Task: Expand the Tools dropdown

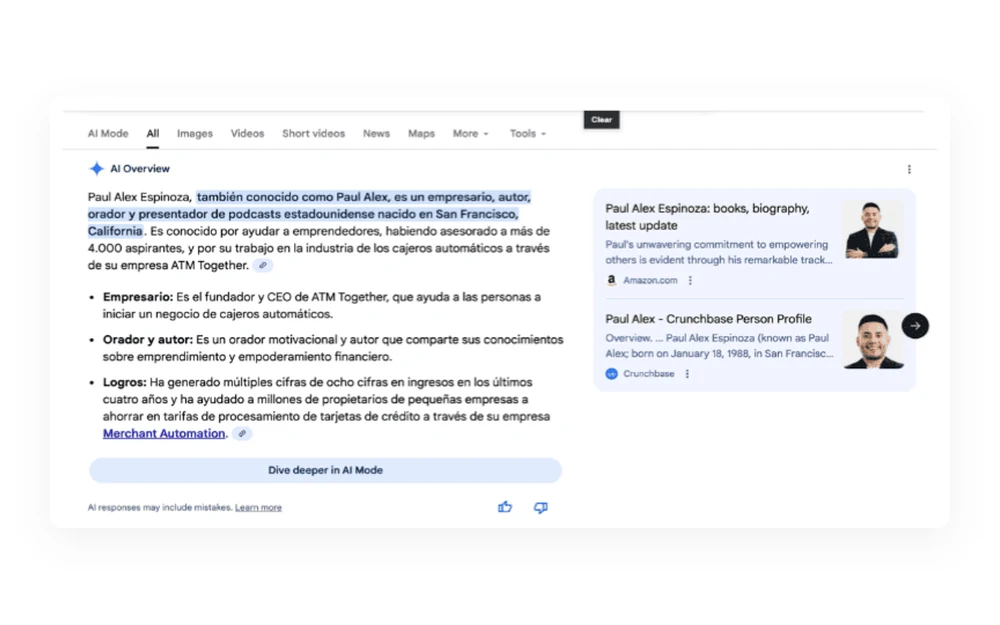Action: coord(527,133)
